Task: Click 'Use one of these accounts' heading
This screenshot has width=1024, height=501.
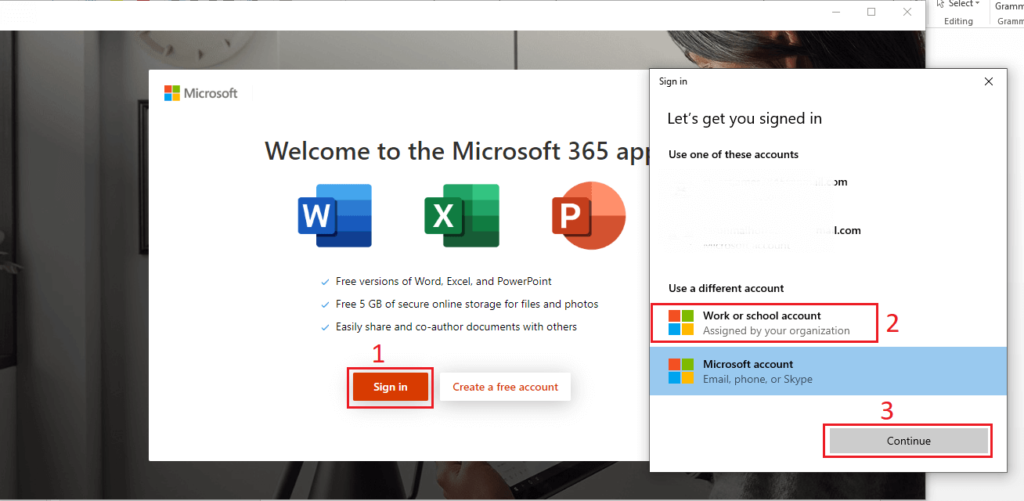Action: (733, 155)
